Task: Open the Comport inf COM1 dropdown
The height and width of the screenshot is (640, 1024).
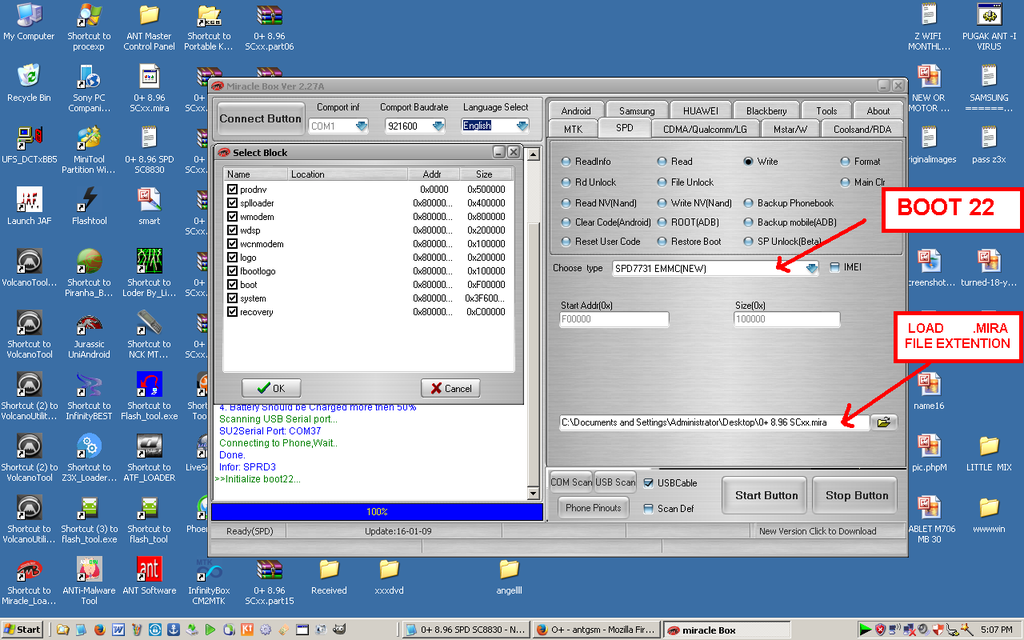Action: pos(361,126)
